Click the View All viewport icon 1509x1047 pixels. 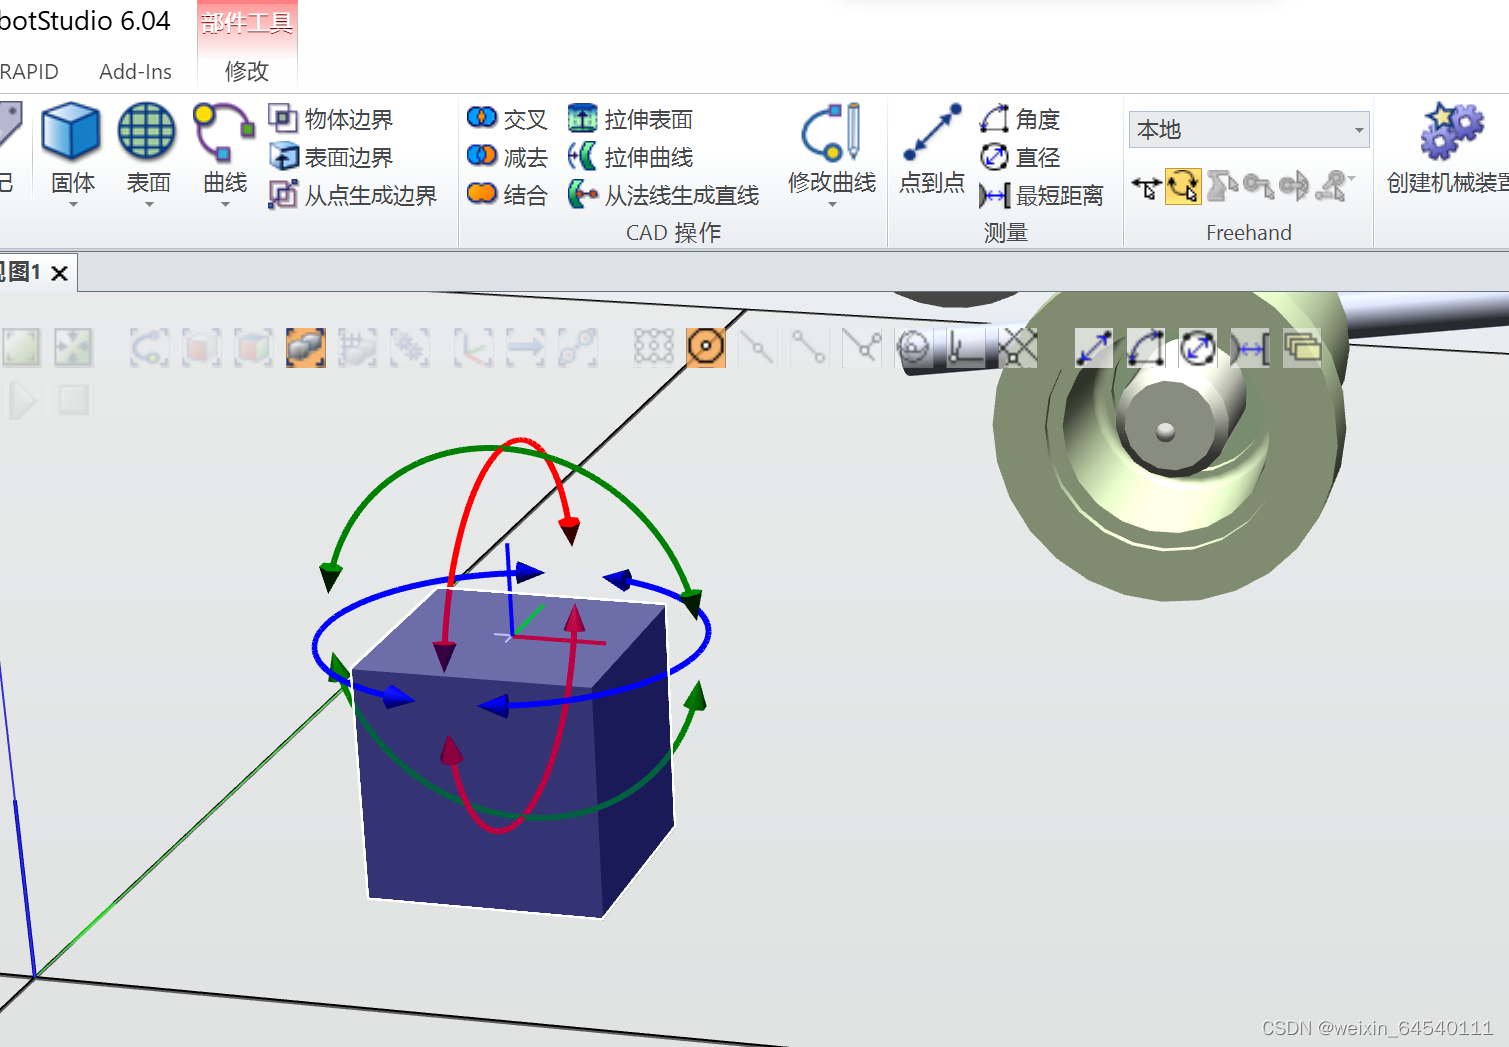tap(21, 348)
